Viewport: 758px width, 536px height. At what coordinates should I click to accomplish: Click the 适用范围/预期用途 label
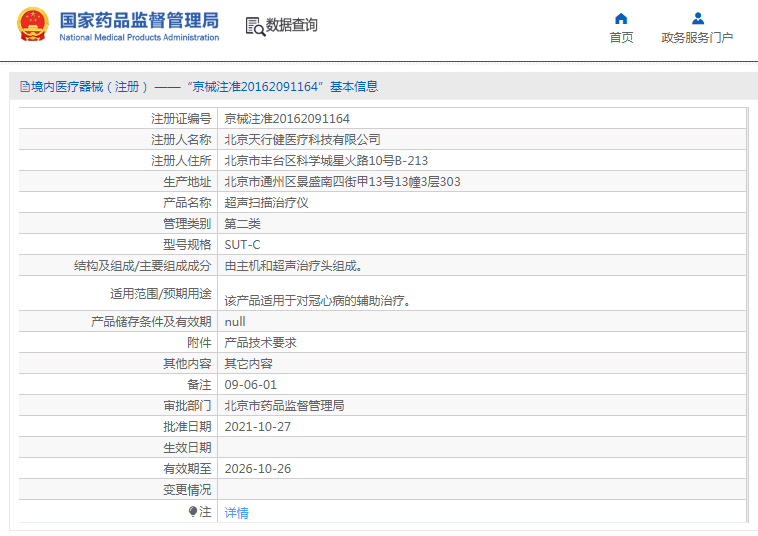tap(161, 293)
